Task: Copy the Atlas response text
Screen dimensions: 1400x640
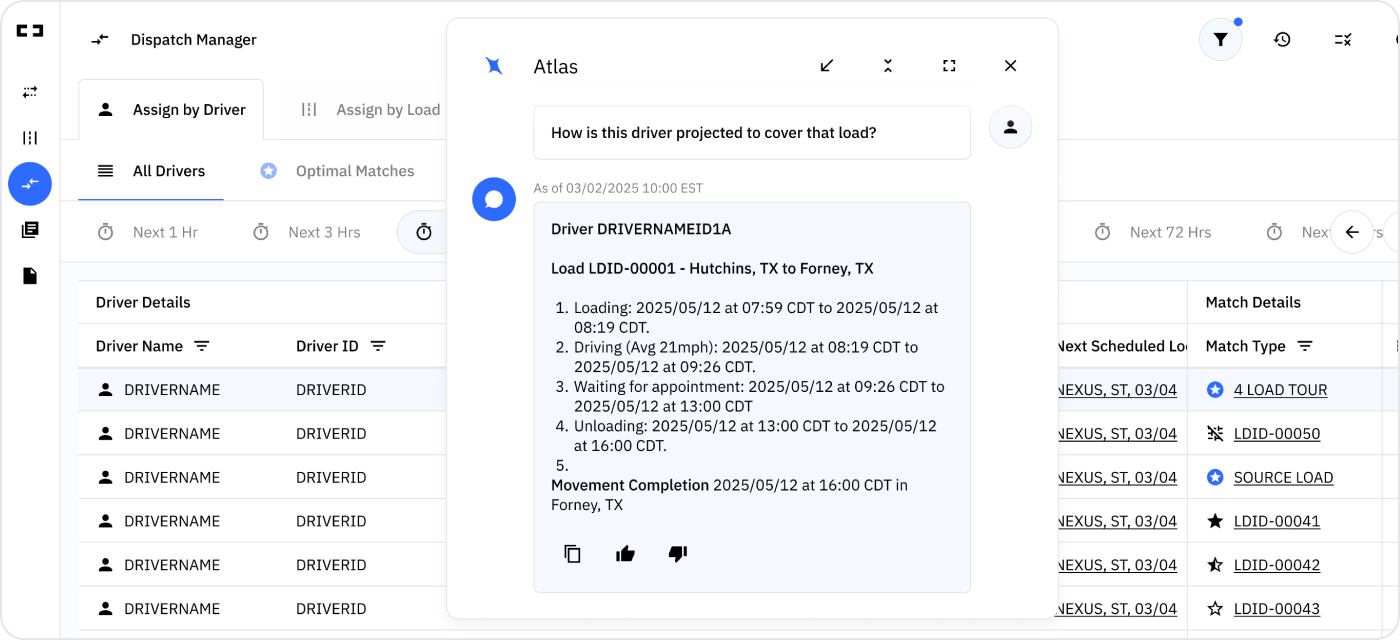Action: (x=573, y=553)
